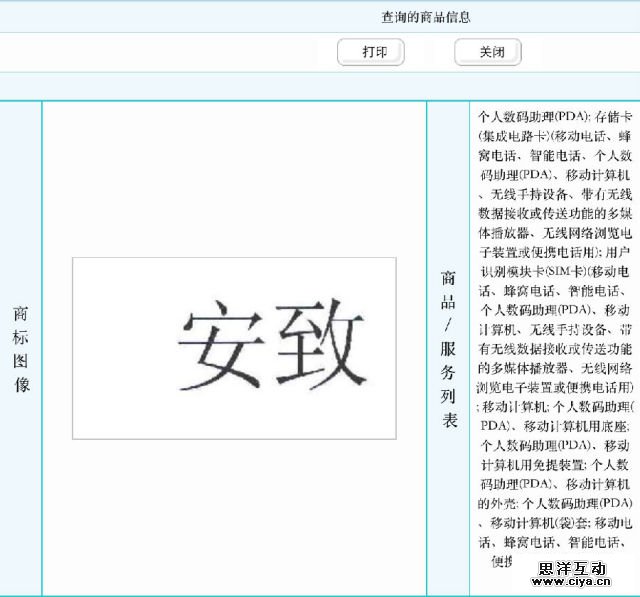Click the blank area left of 安致 in the image
The height and width of the screenshot is (597, 640).
pyautogui.click(x=120, y=348)
